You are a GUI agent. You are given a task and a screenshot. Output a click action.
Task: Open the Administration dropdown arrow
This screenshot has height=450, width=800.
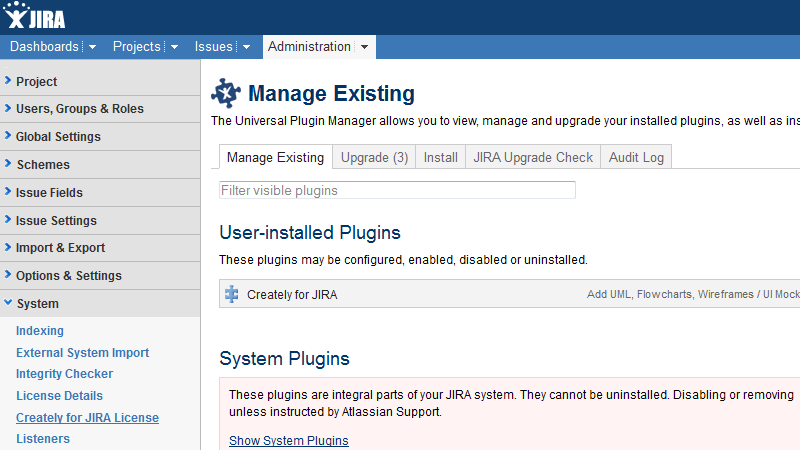[x=364, y=47]
